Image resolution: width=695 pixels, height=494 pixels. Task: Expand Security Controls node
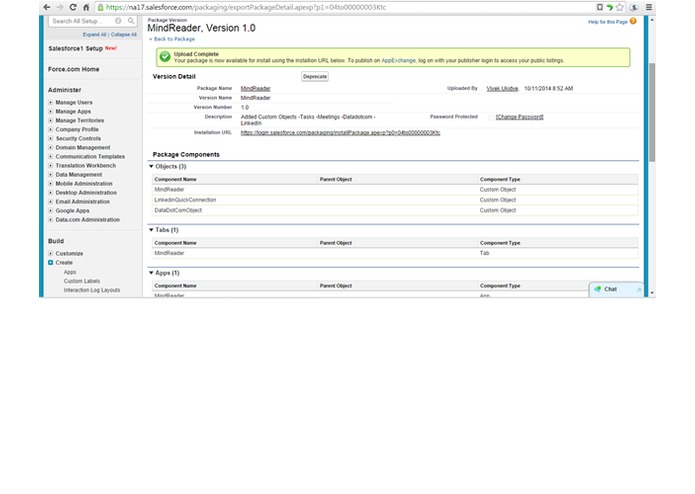51,139
